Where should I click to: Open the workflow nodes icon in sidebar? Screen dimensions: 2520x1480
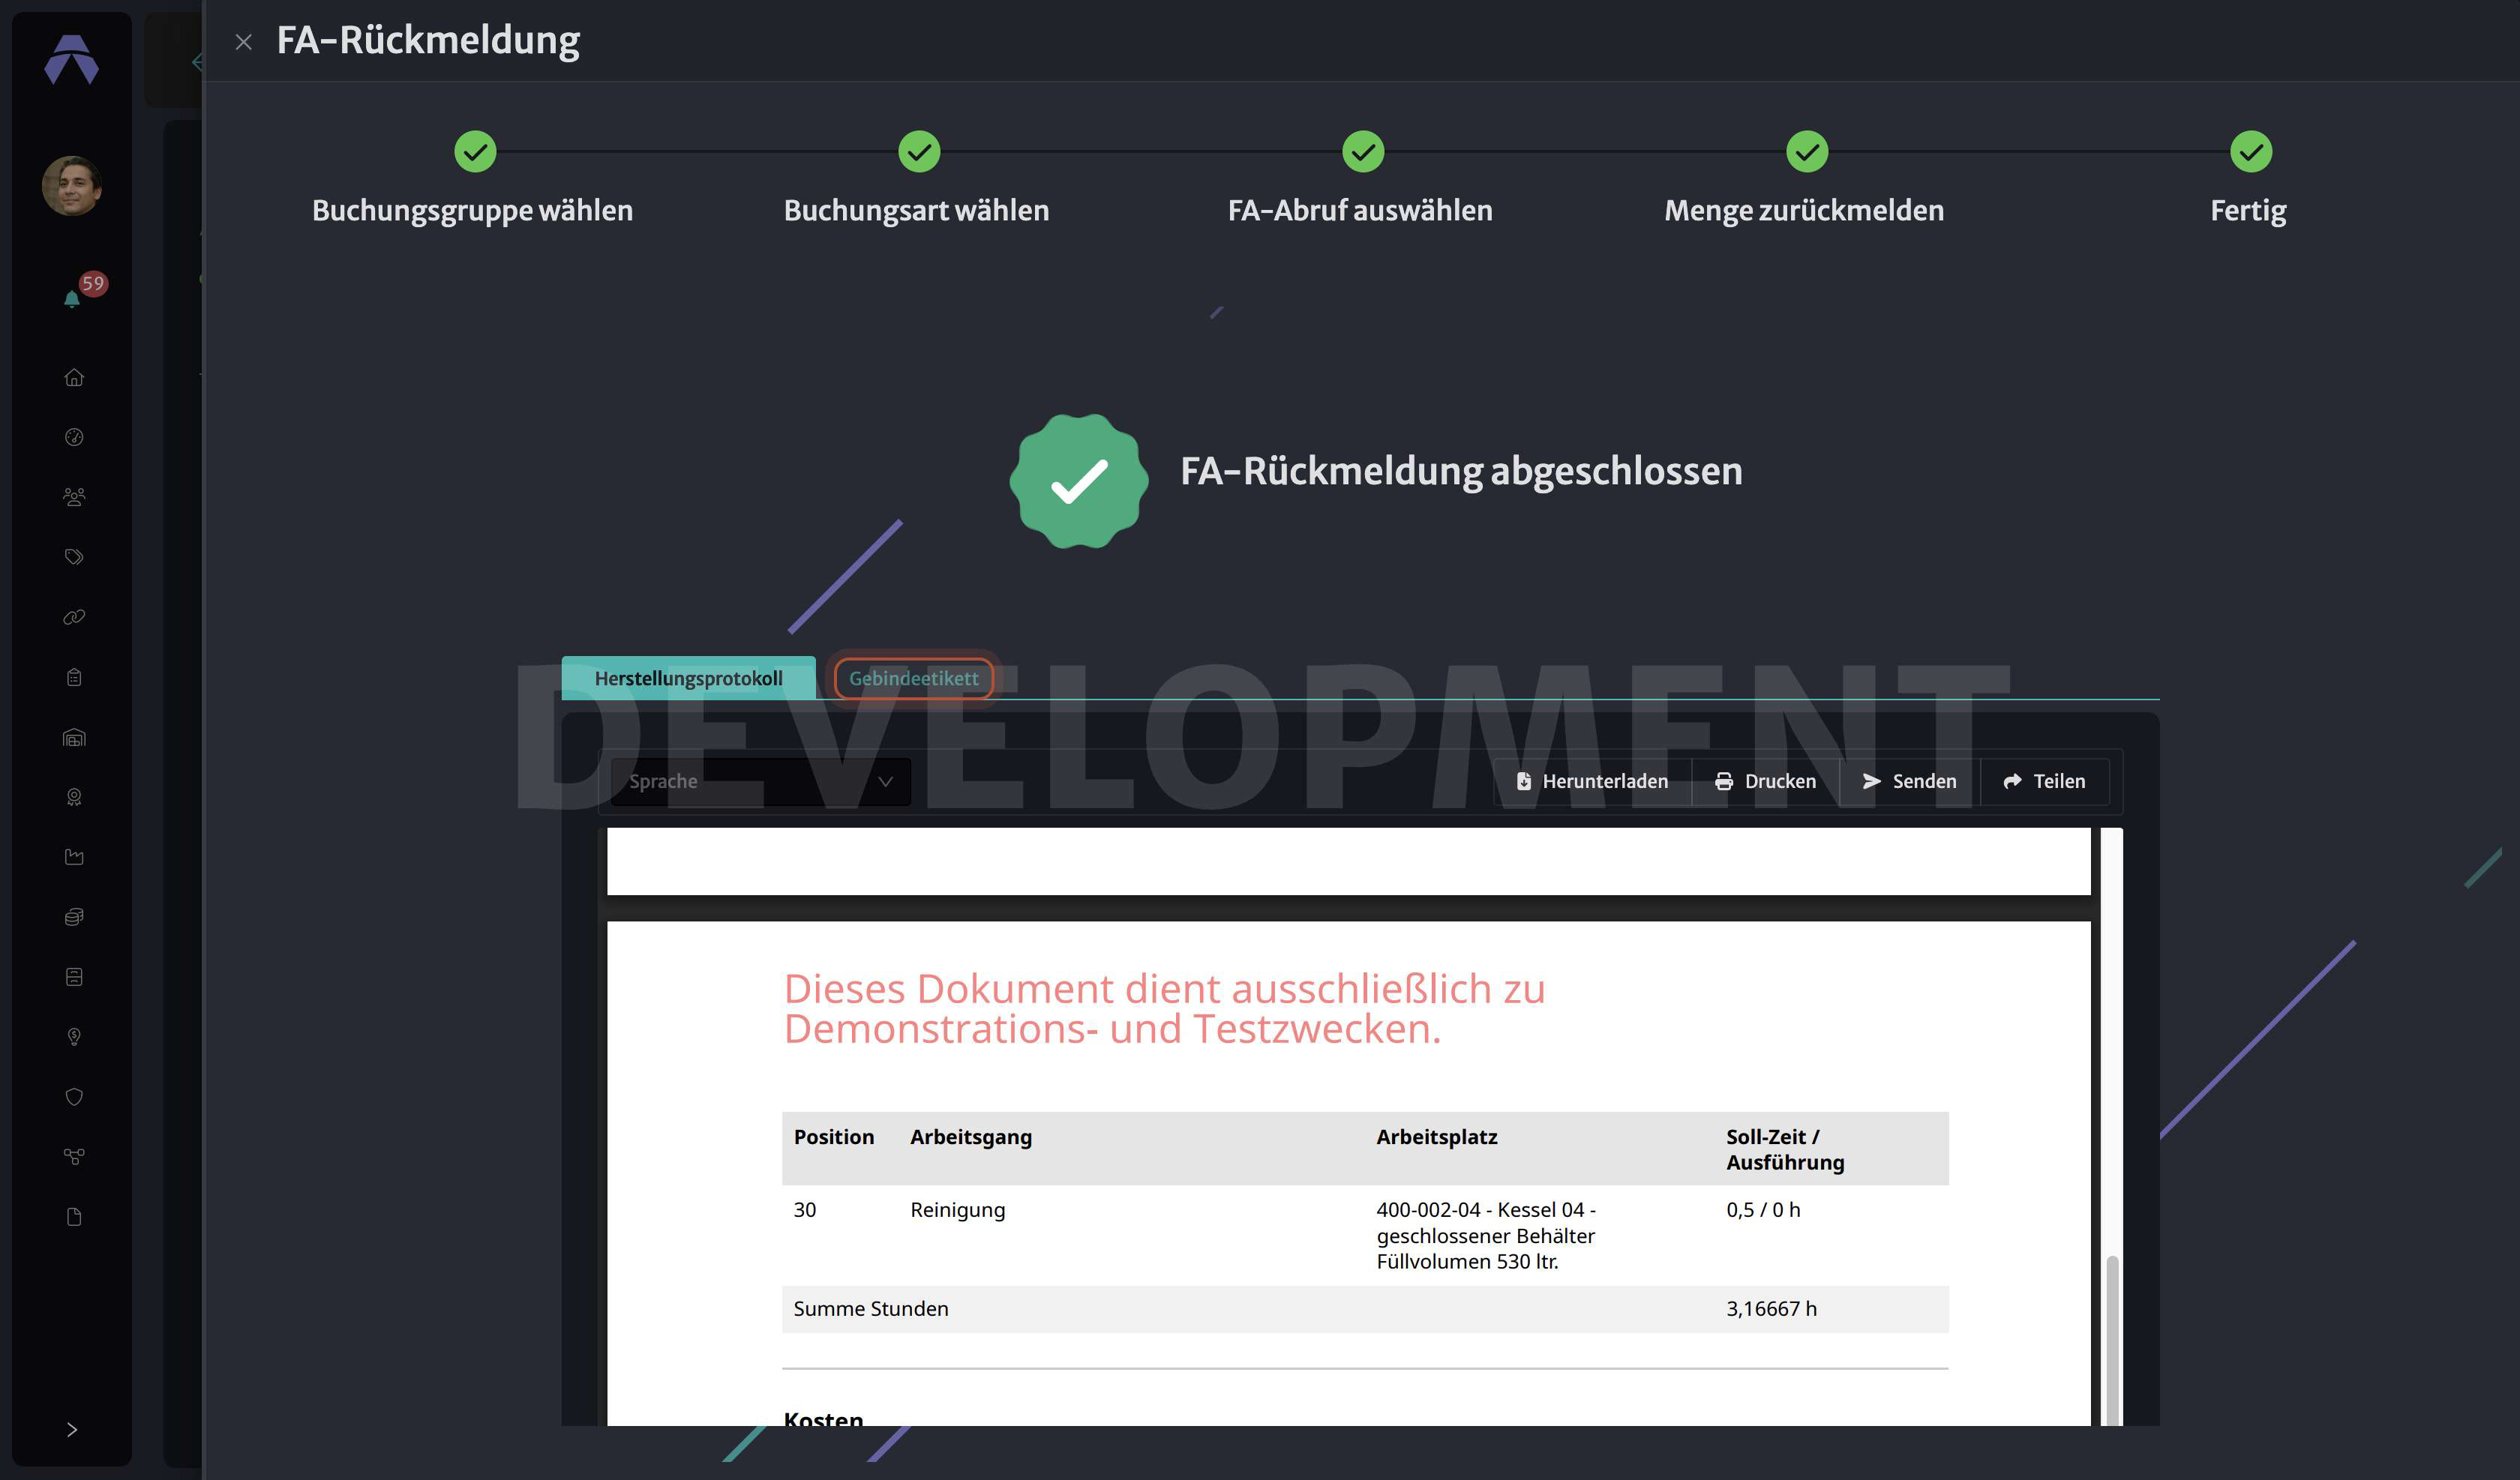pos(74,1157)
